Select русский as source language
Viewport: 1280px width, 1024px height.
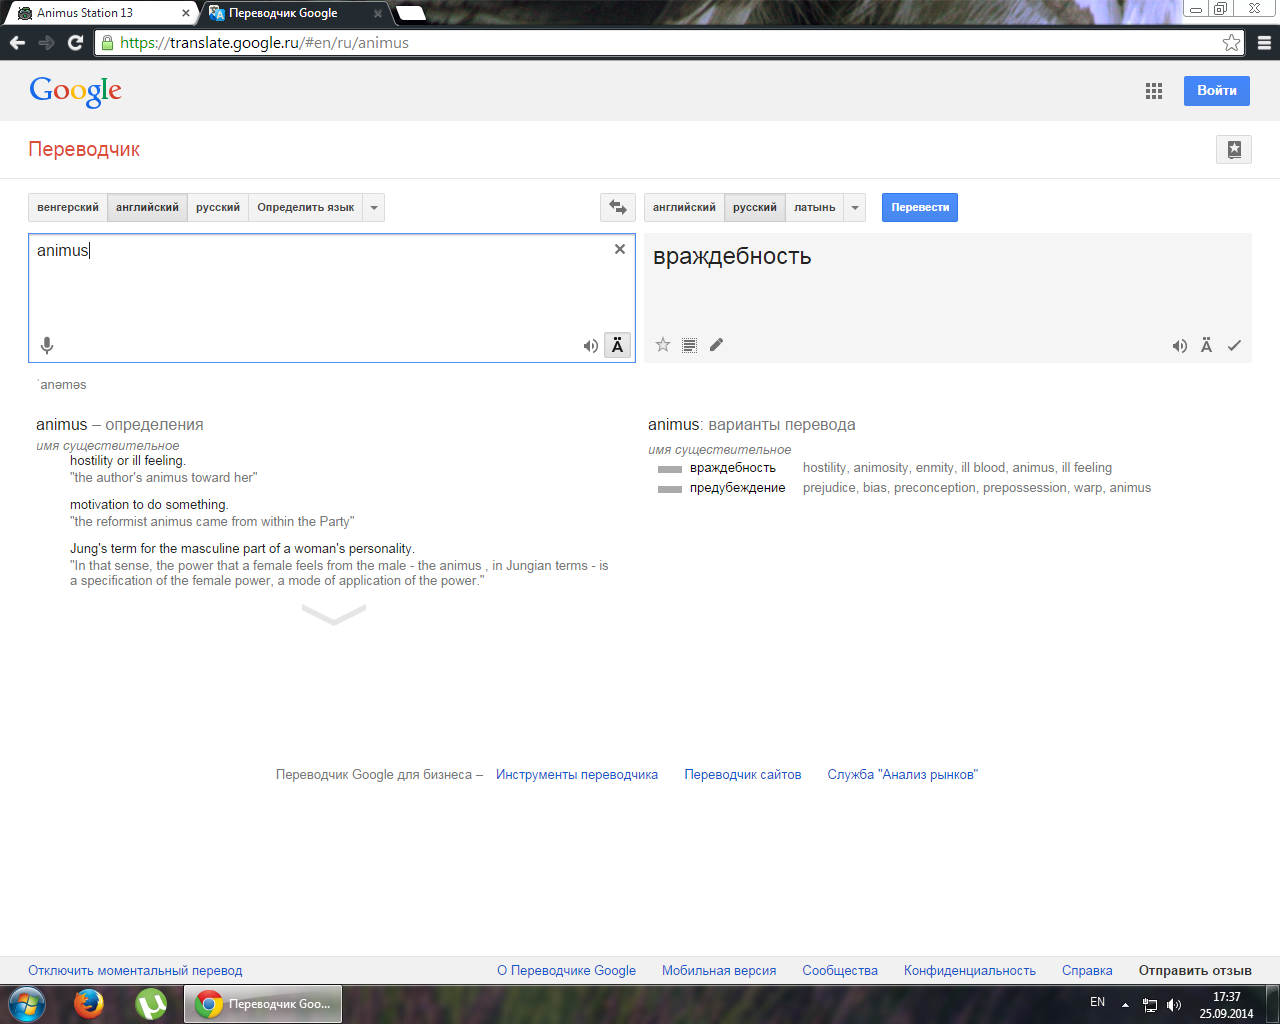(x=218, y=207)
